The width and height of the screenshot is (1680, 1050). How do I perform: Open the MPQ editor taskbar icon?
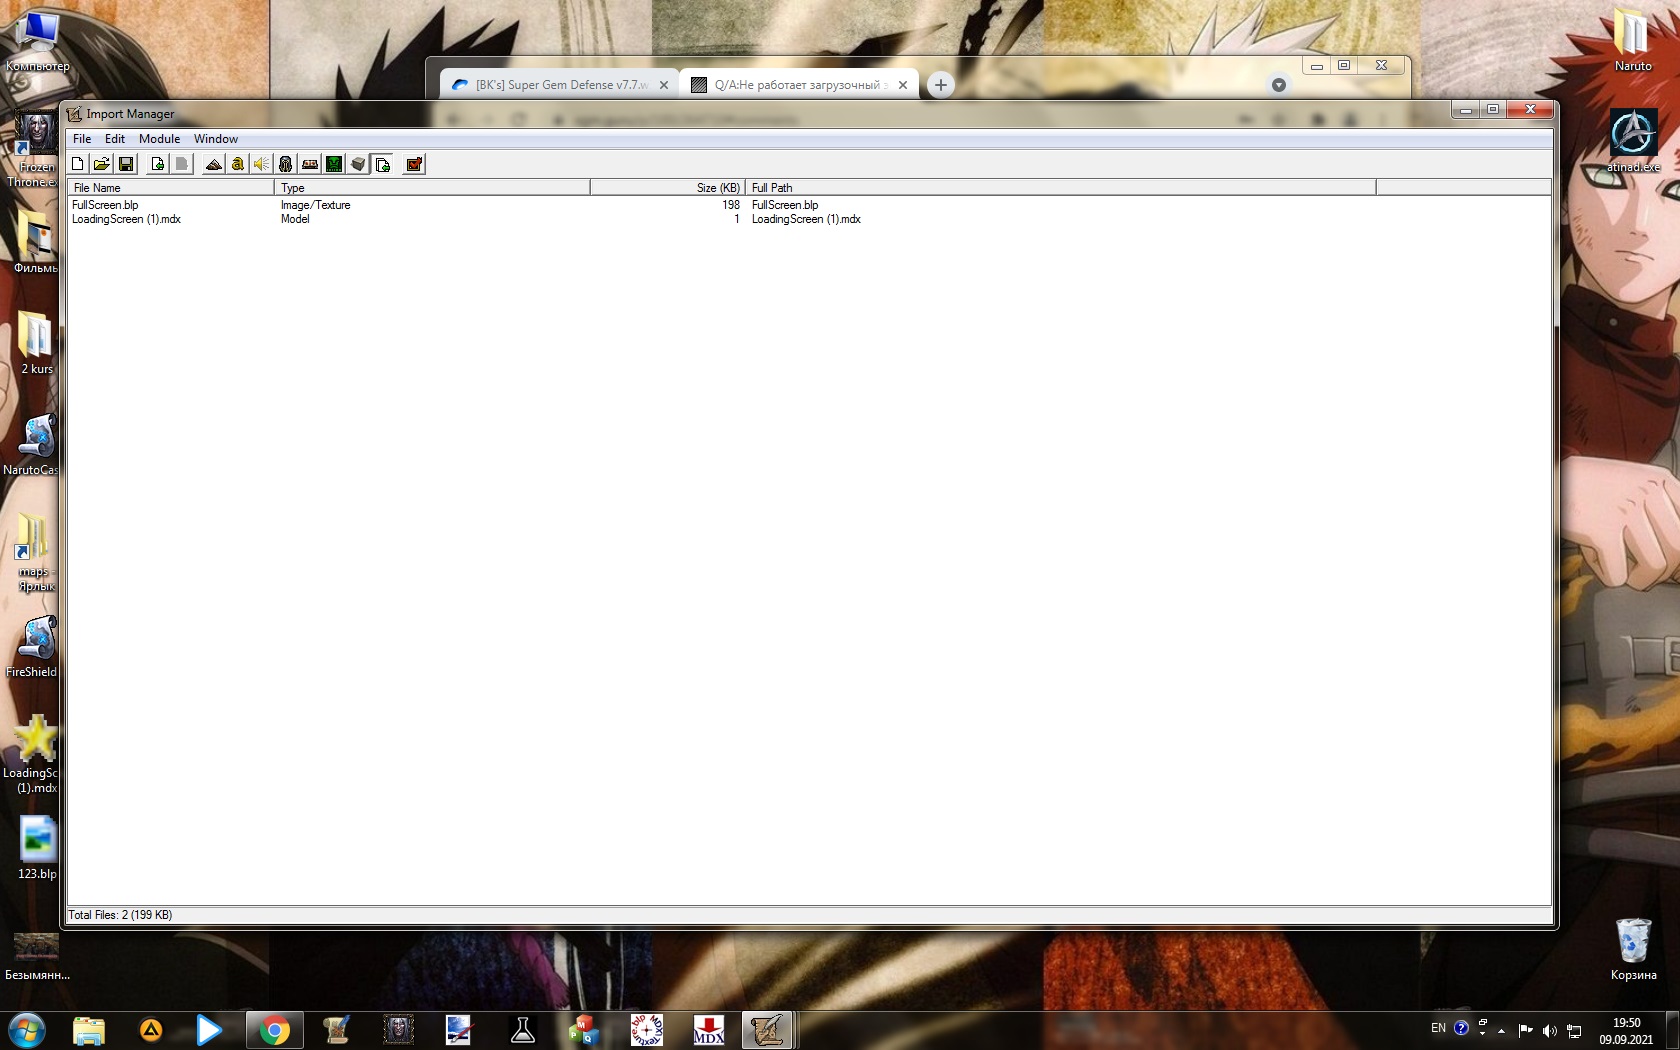point(584,1030)
